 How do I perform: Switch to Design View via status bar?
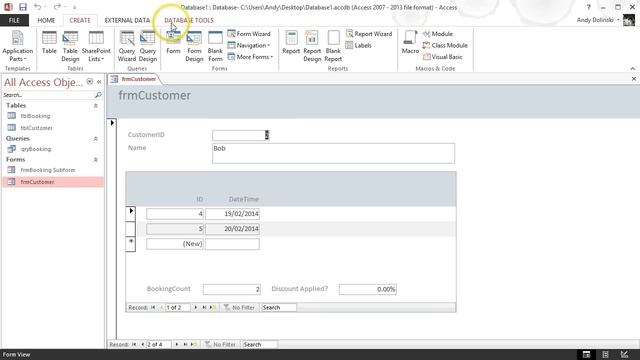coord(624,354)
